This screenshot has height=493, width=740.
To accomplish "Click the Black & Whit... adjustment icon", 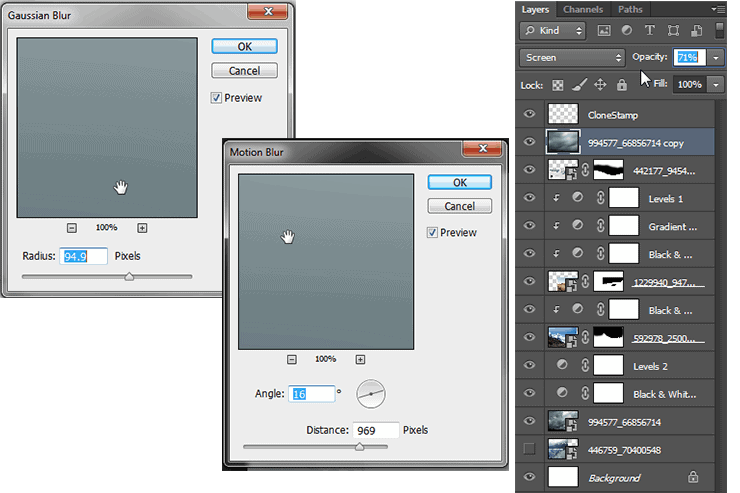I will tap(562, 393).
